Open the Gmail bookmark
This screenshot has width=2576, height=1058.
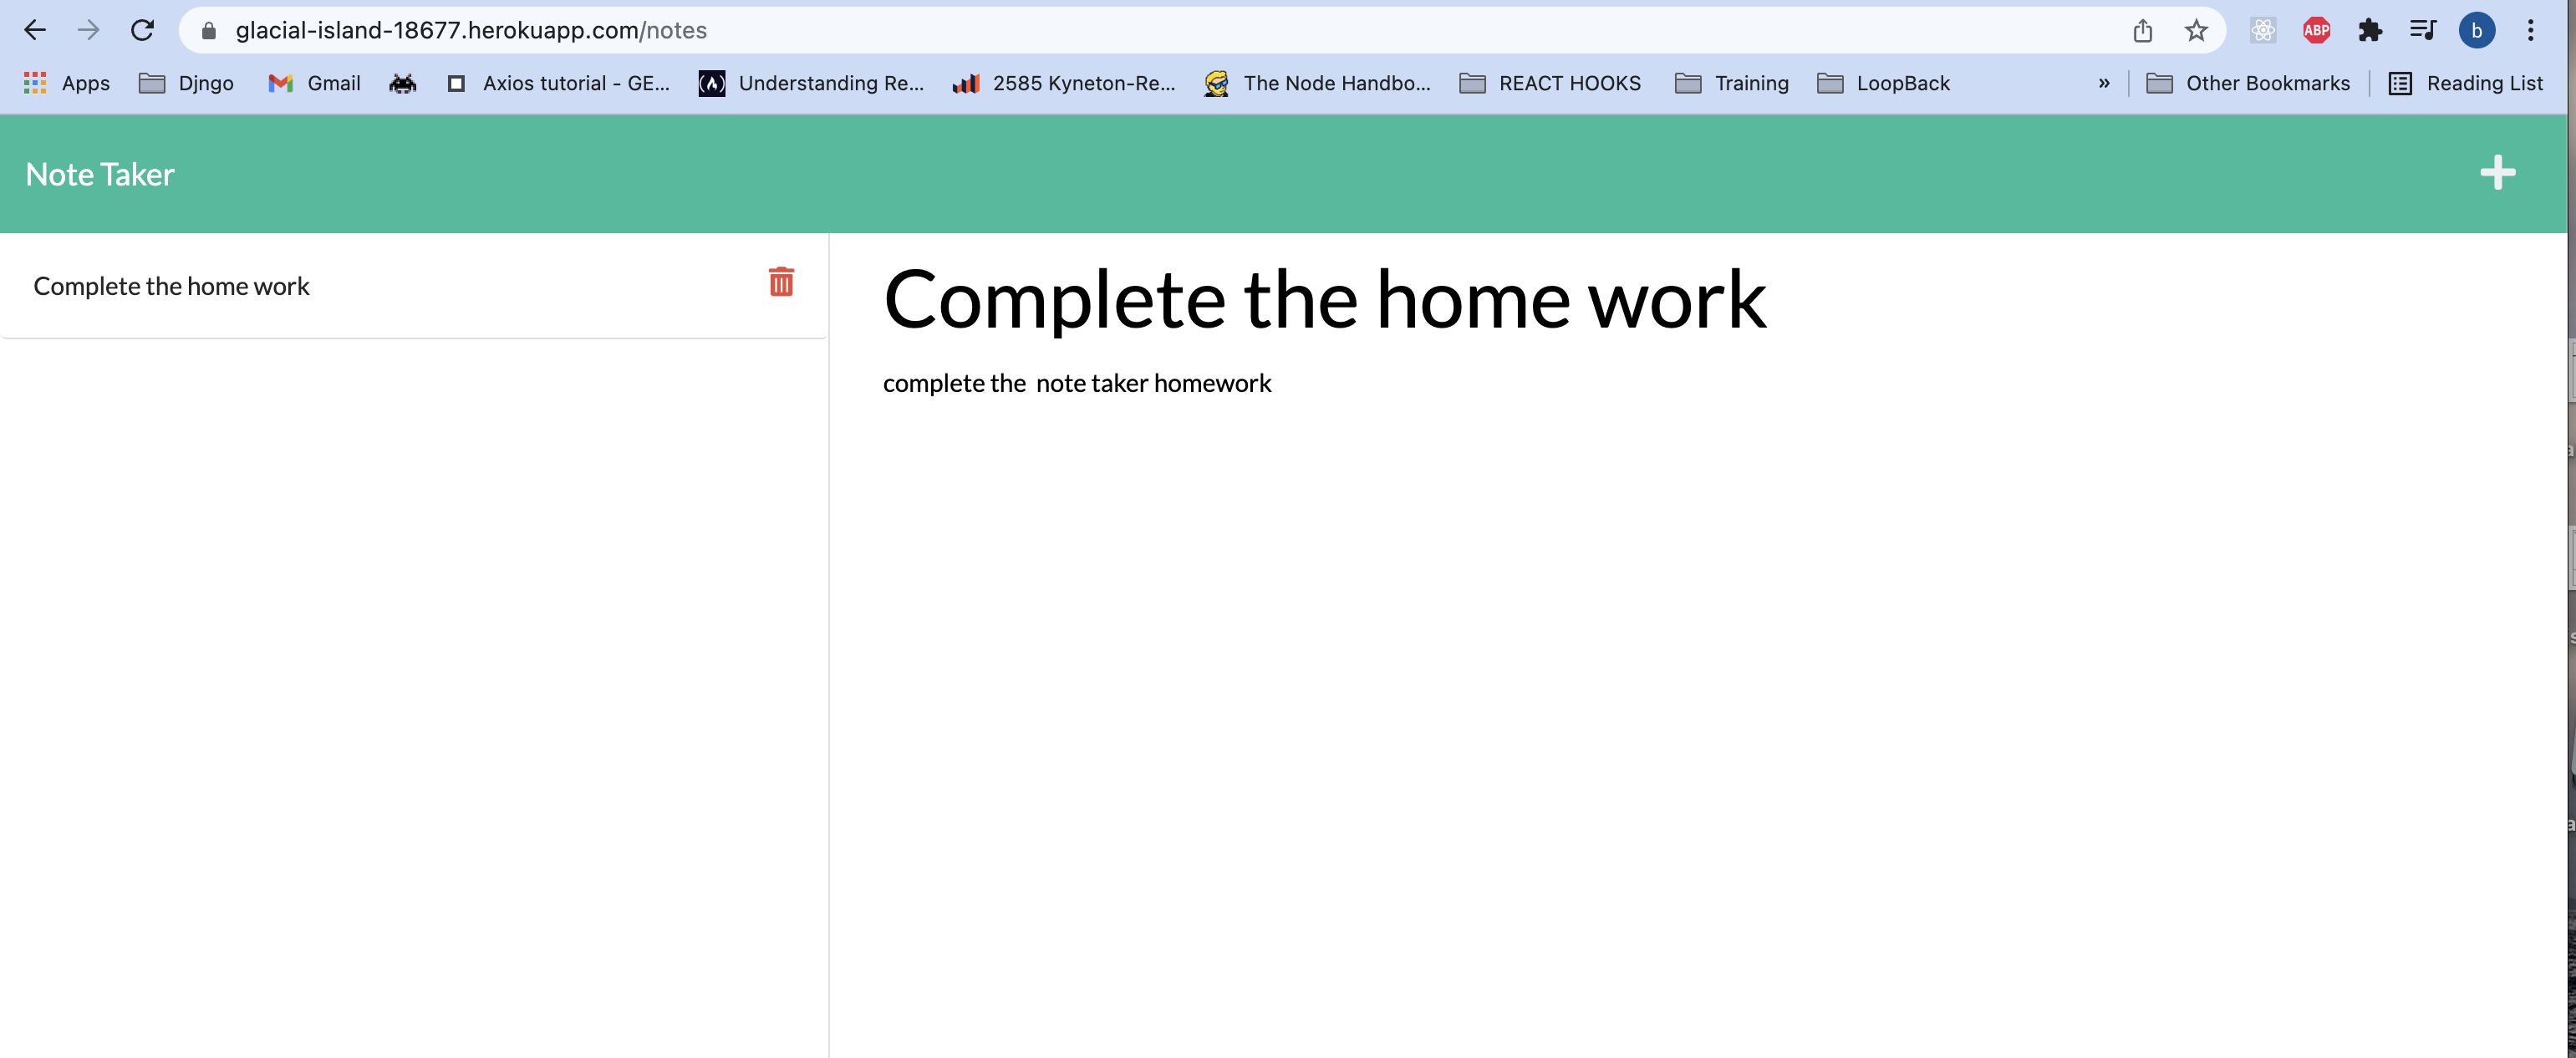coord(313,83)
